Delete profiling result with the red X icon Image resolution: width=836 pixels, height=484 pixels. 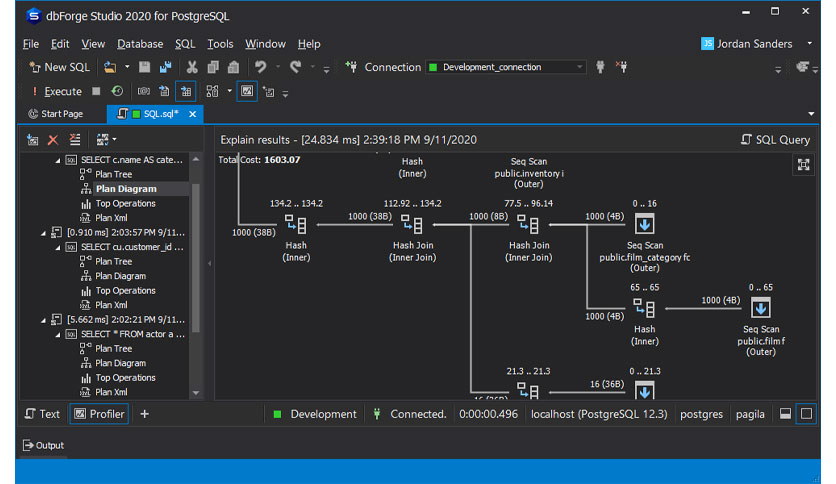tap(53, 140)
